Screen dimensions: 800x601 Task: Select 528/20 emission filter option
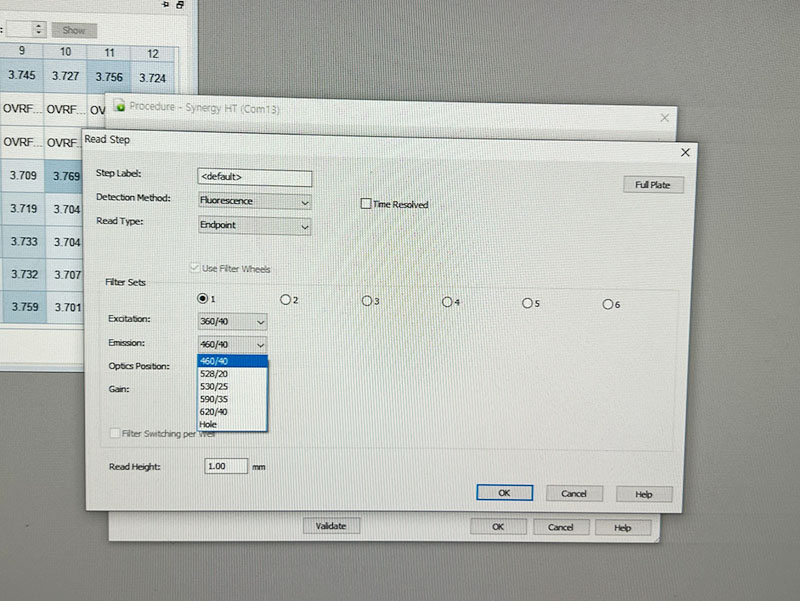pos(215,374)
